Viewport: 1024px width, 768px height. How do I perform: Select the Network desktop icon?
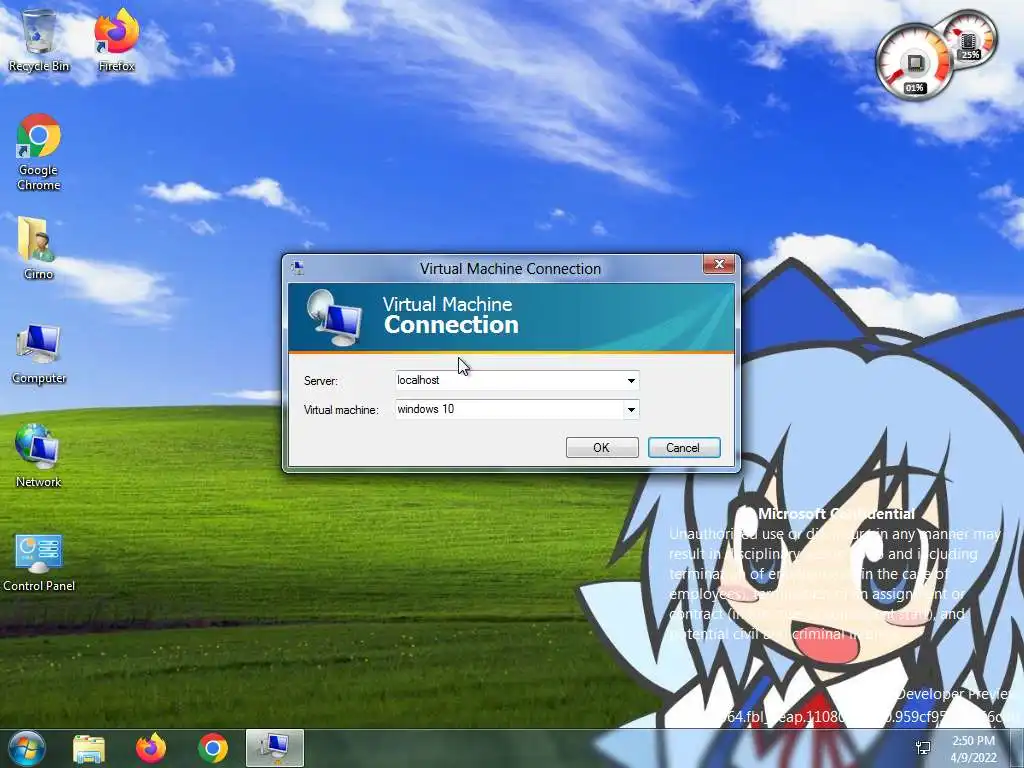coord(38,456)
